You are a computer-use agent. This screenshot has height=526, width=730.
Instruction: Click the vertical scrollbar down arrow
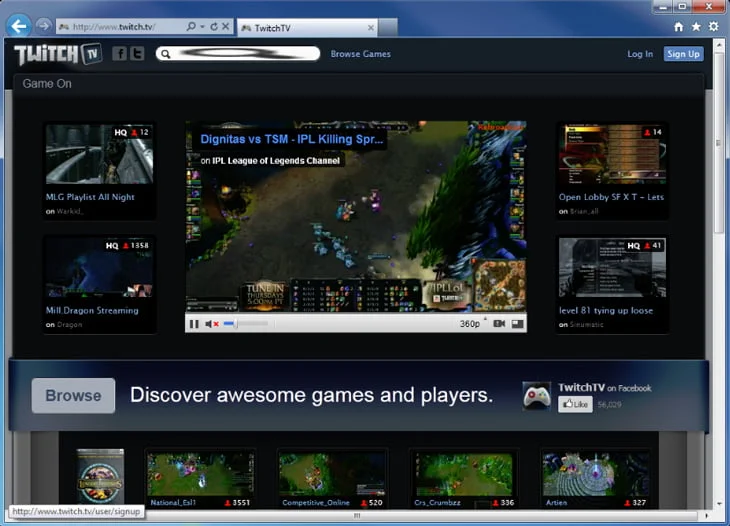[x=719, y=503]
